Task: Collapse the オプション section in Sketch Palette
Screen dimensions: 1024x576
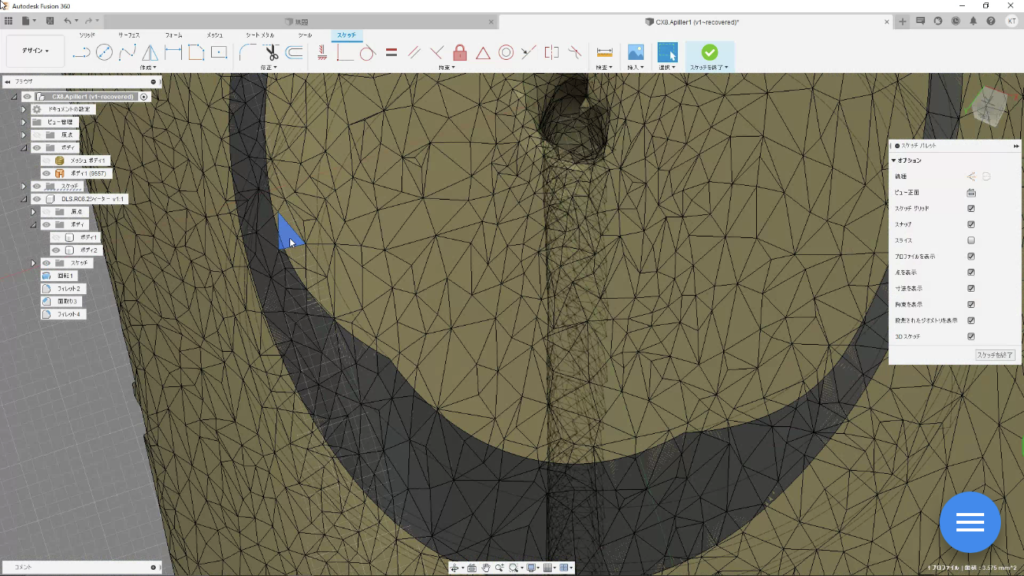Action: 894,160
